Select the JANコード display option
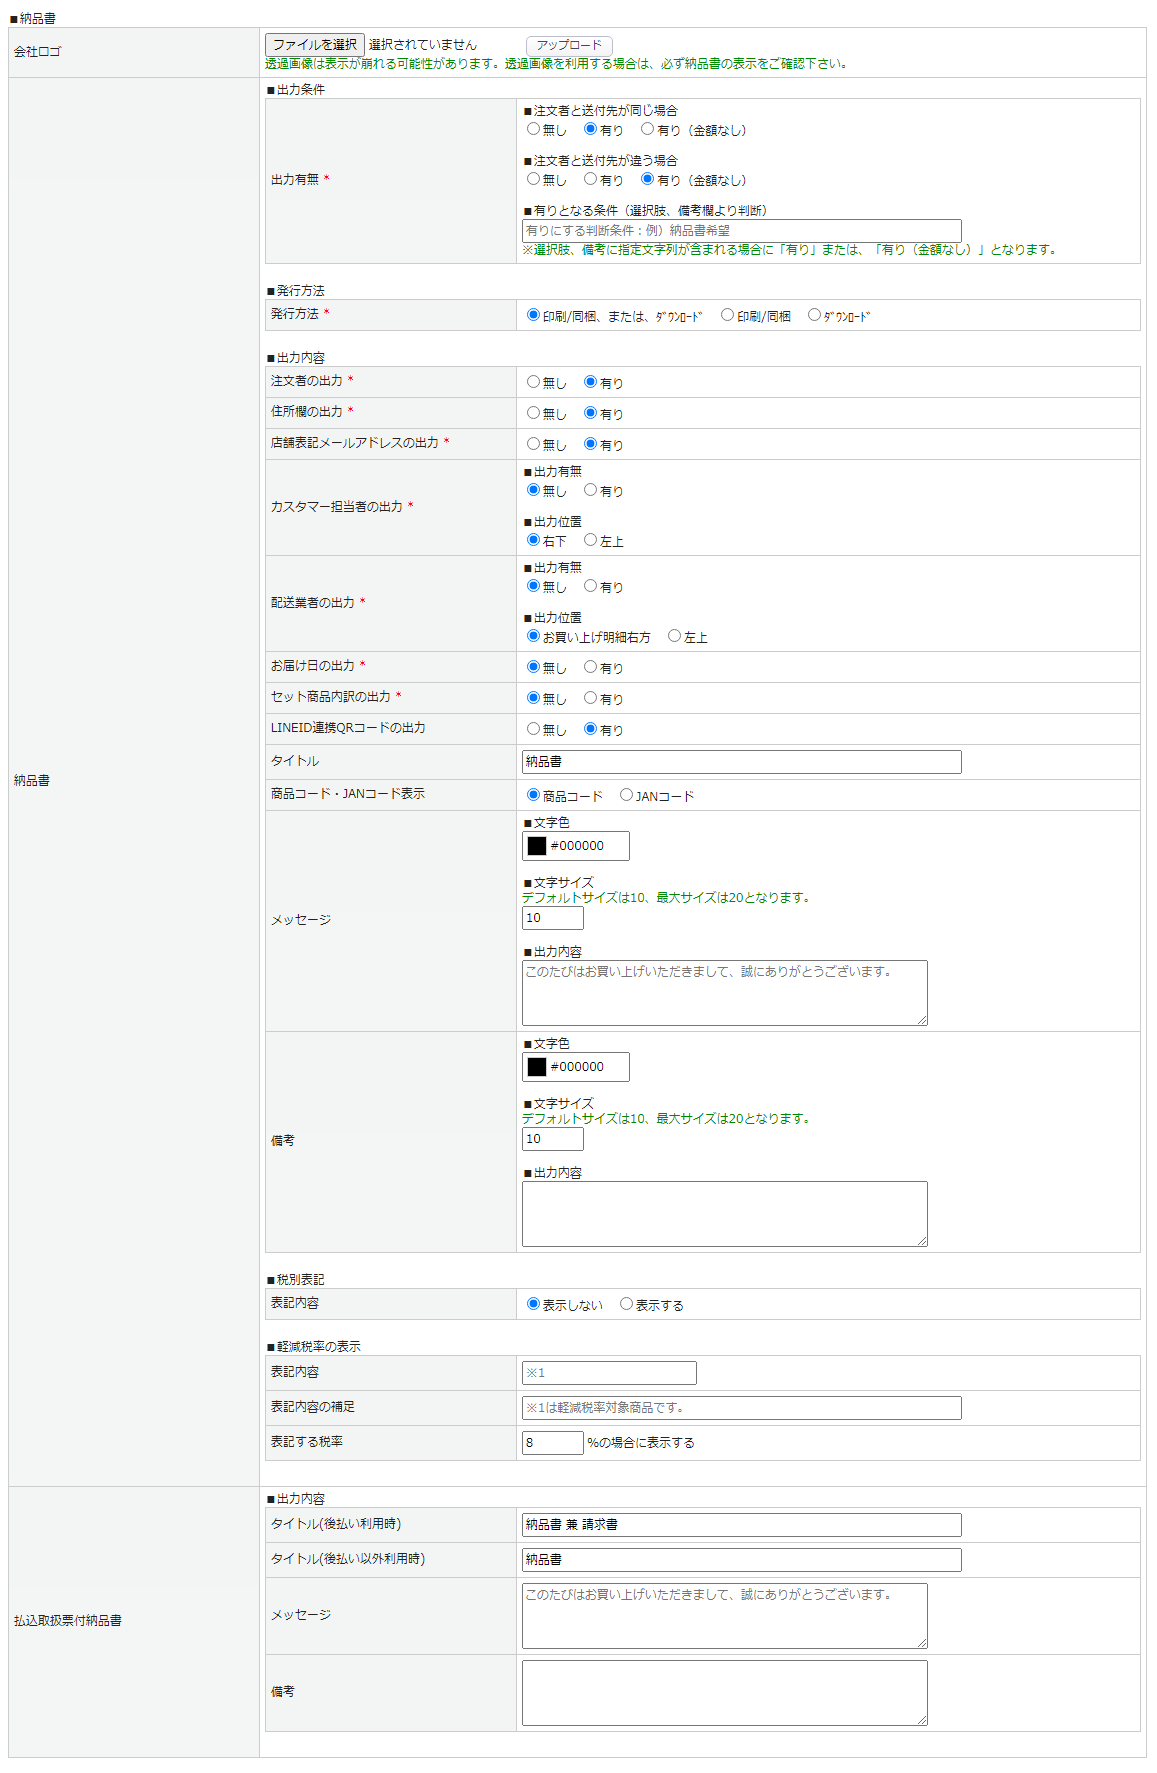Viewport: 1157px width, 1773px height. pyautogui.click(x=627, y=795)
